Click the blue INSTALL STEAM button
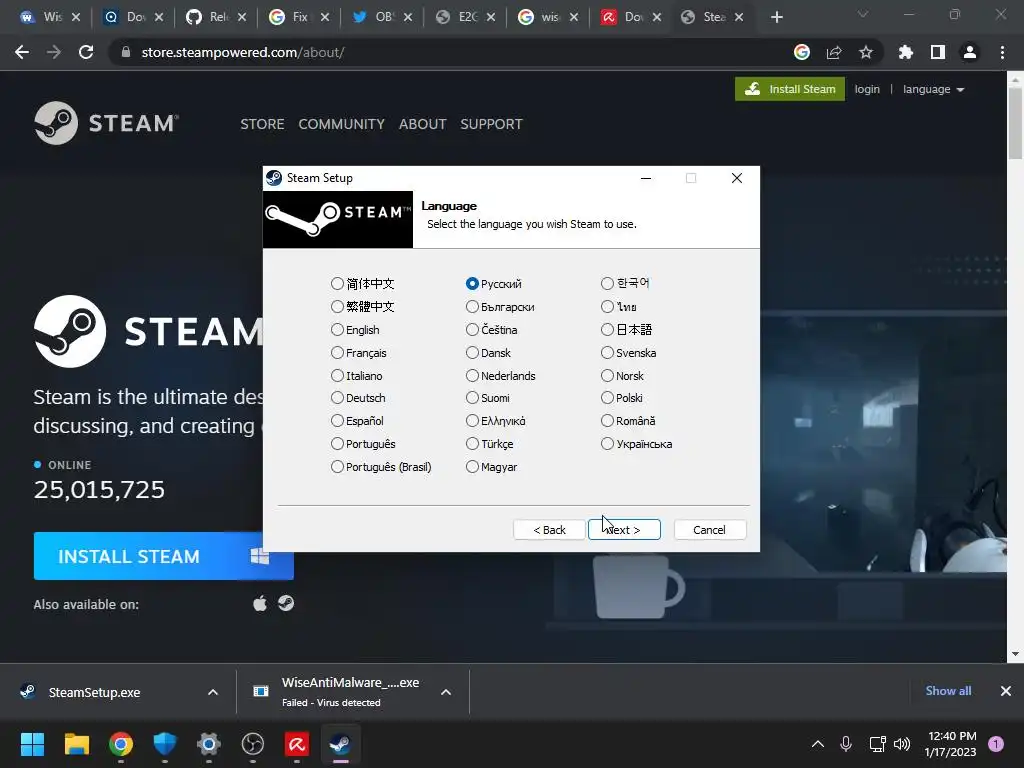1024x768 pixels. coord(163,556)
